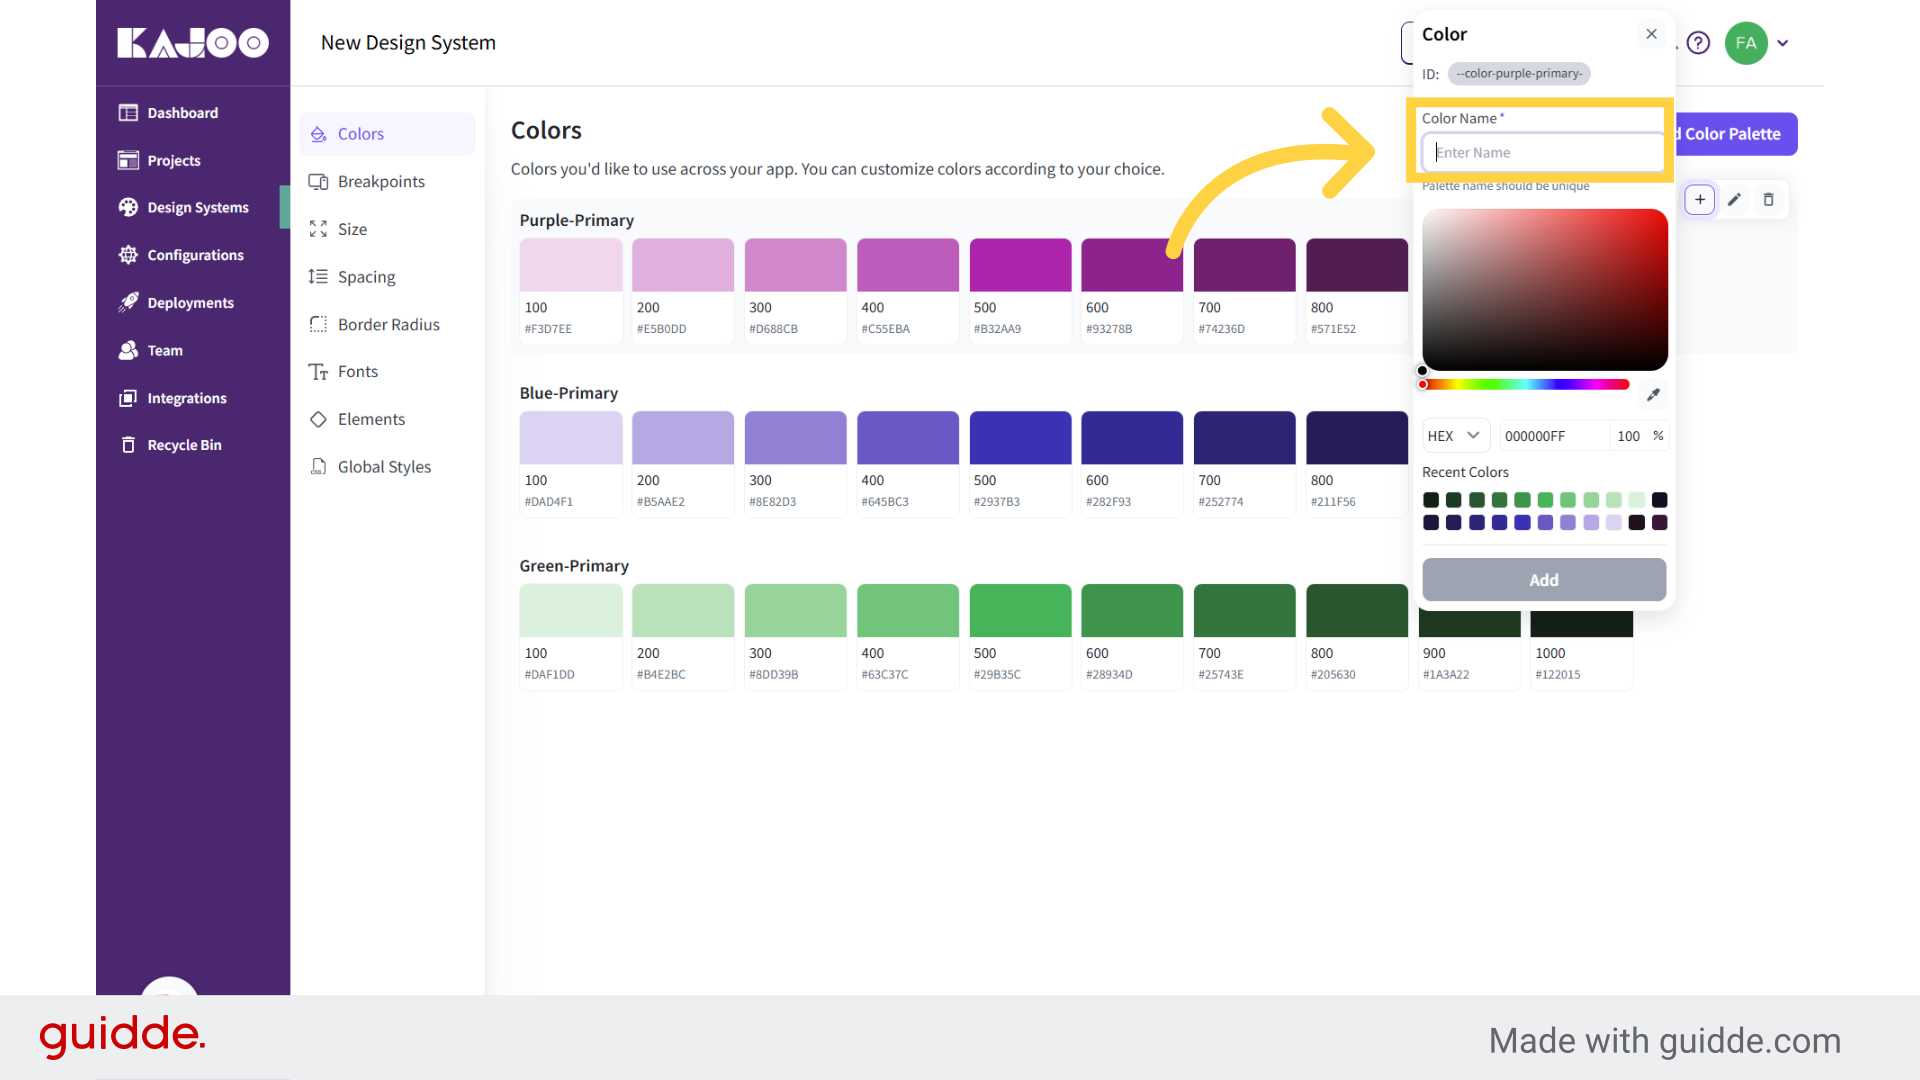Click the pencil edit palette icon

coord(1734,200)
